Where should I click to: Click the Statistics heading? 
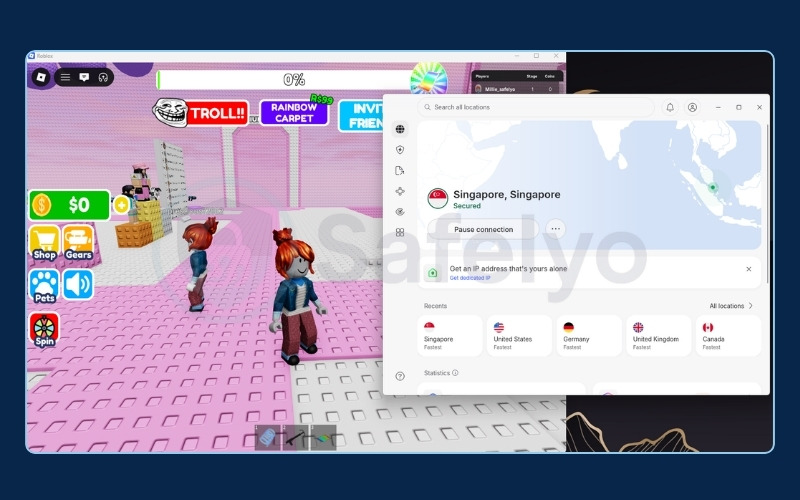437,373
